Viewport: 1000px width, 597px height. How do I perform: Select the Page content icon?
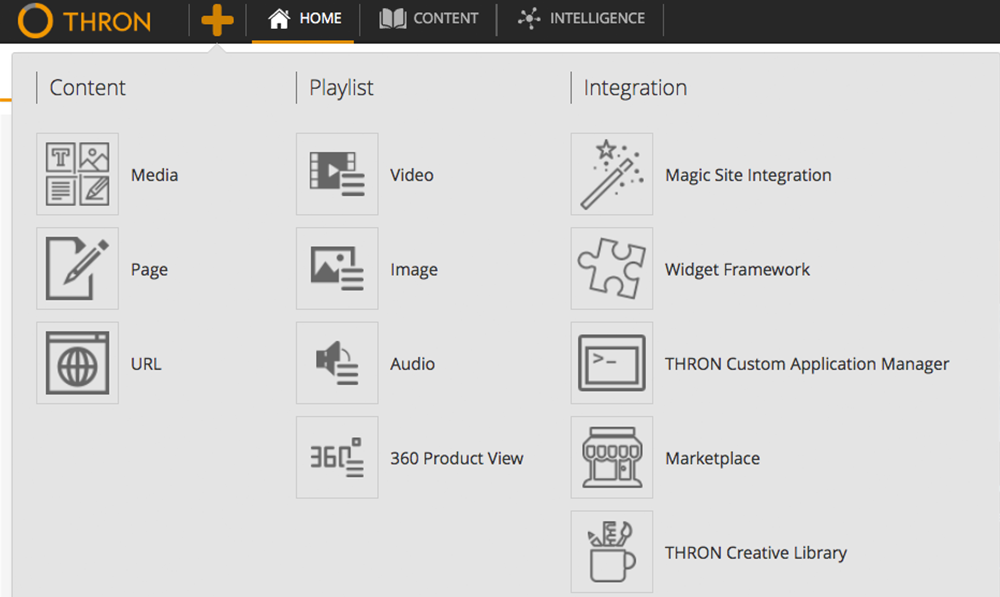(77, 269)
